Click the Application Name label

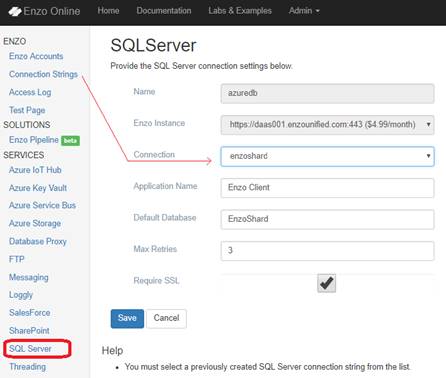click(165, 186)
